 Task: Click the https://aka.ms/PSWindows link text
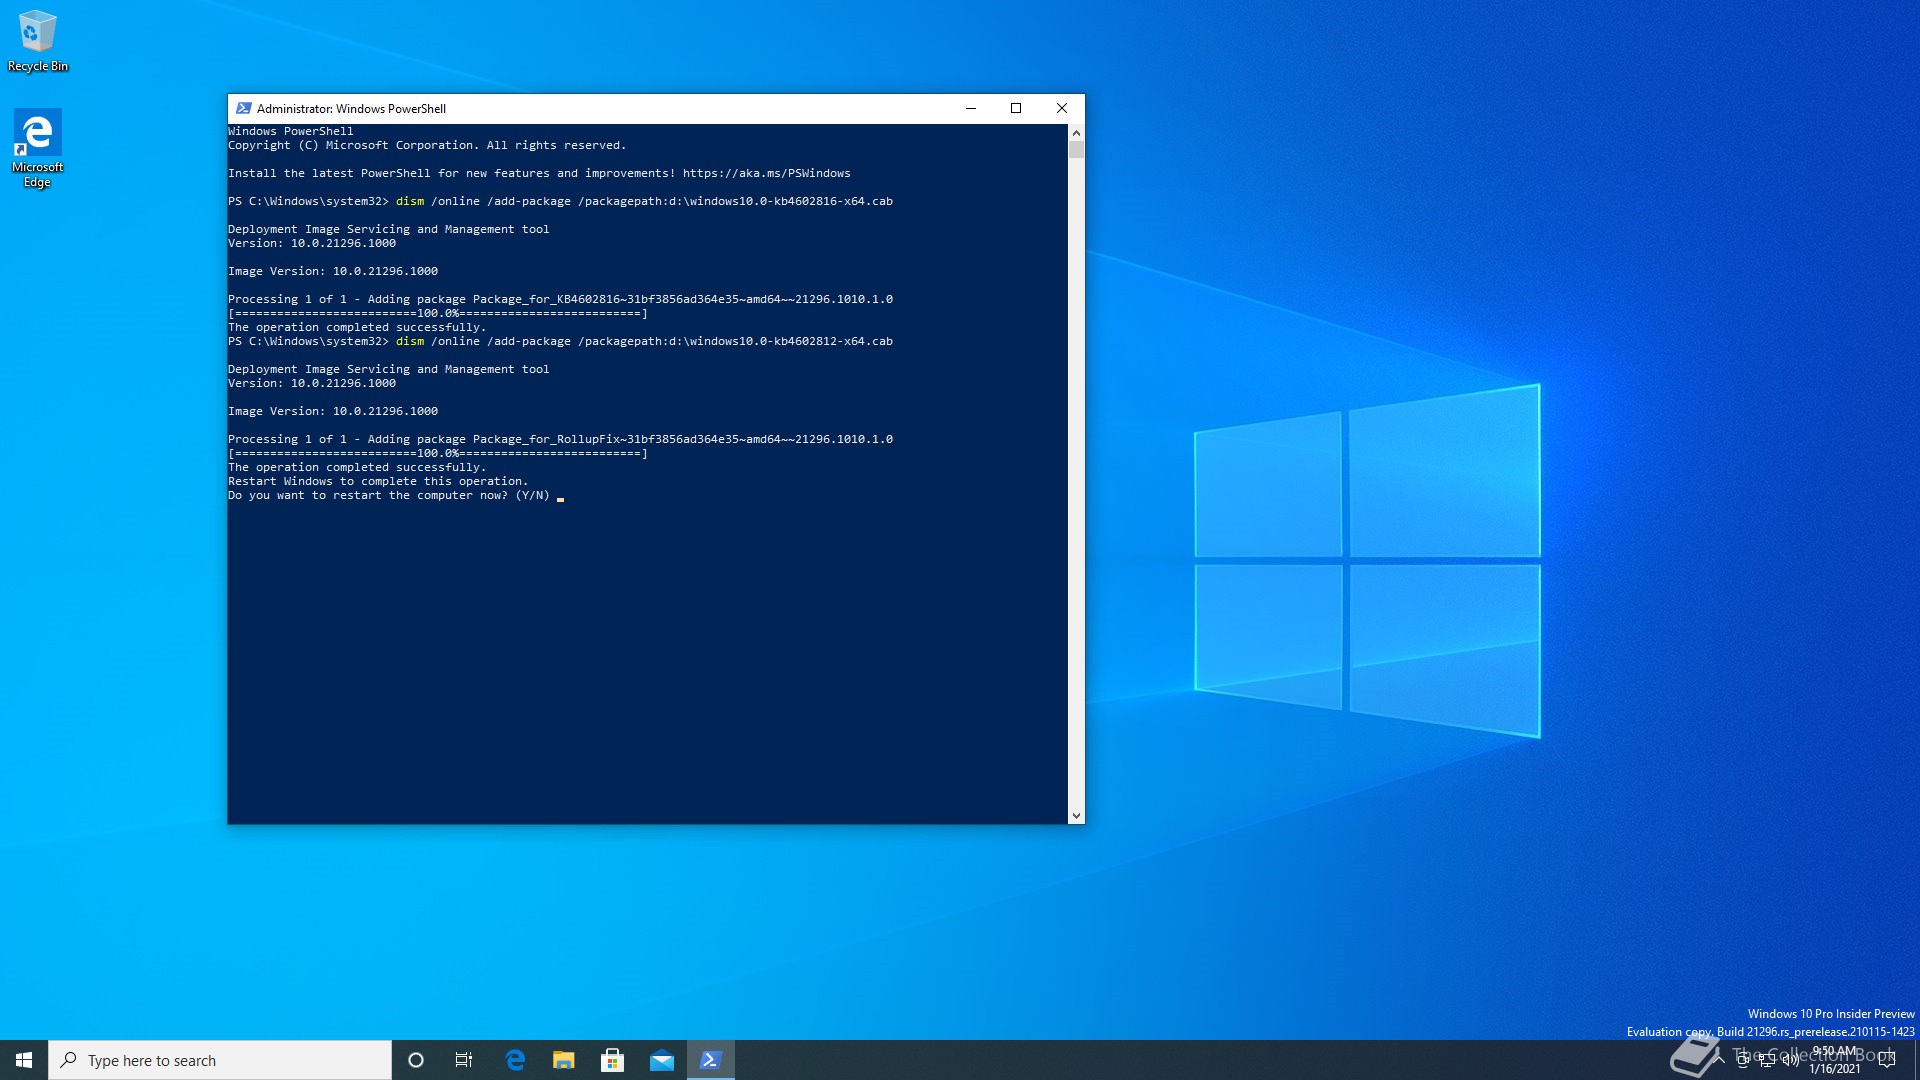[766, 172]
